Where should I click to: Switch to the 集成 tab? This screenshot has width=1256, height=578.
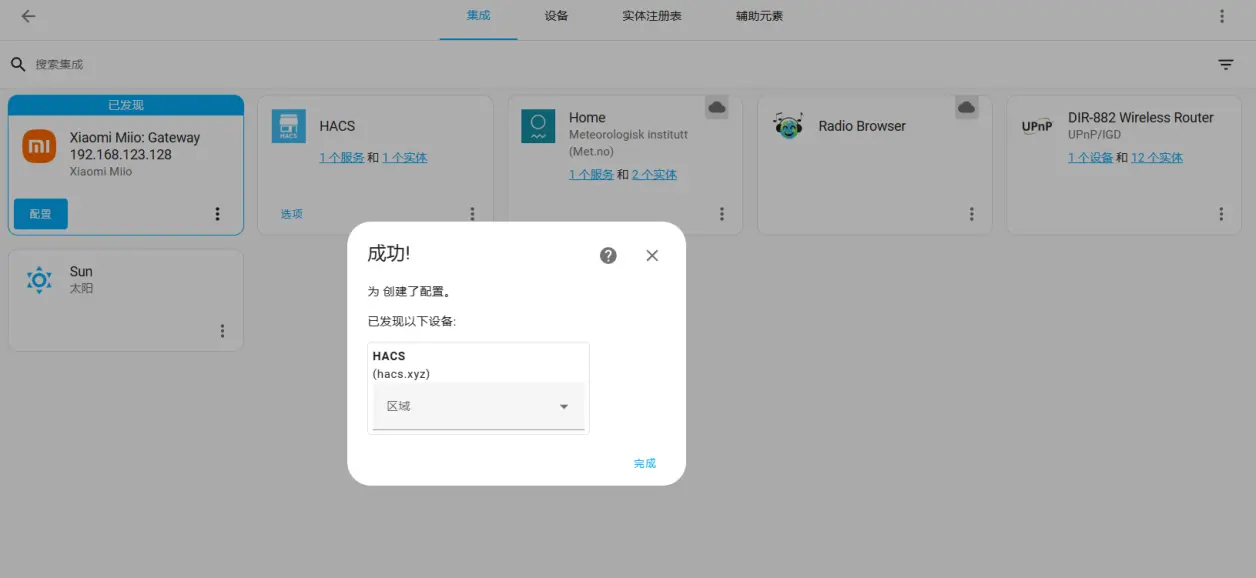tap(478, 16)
